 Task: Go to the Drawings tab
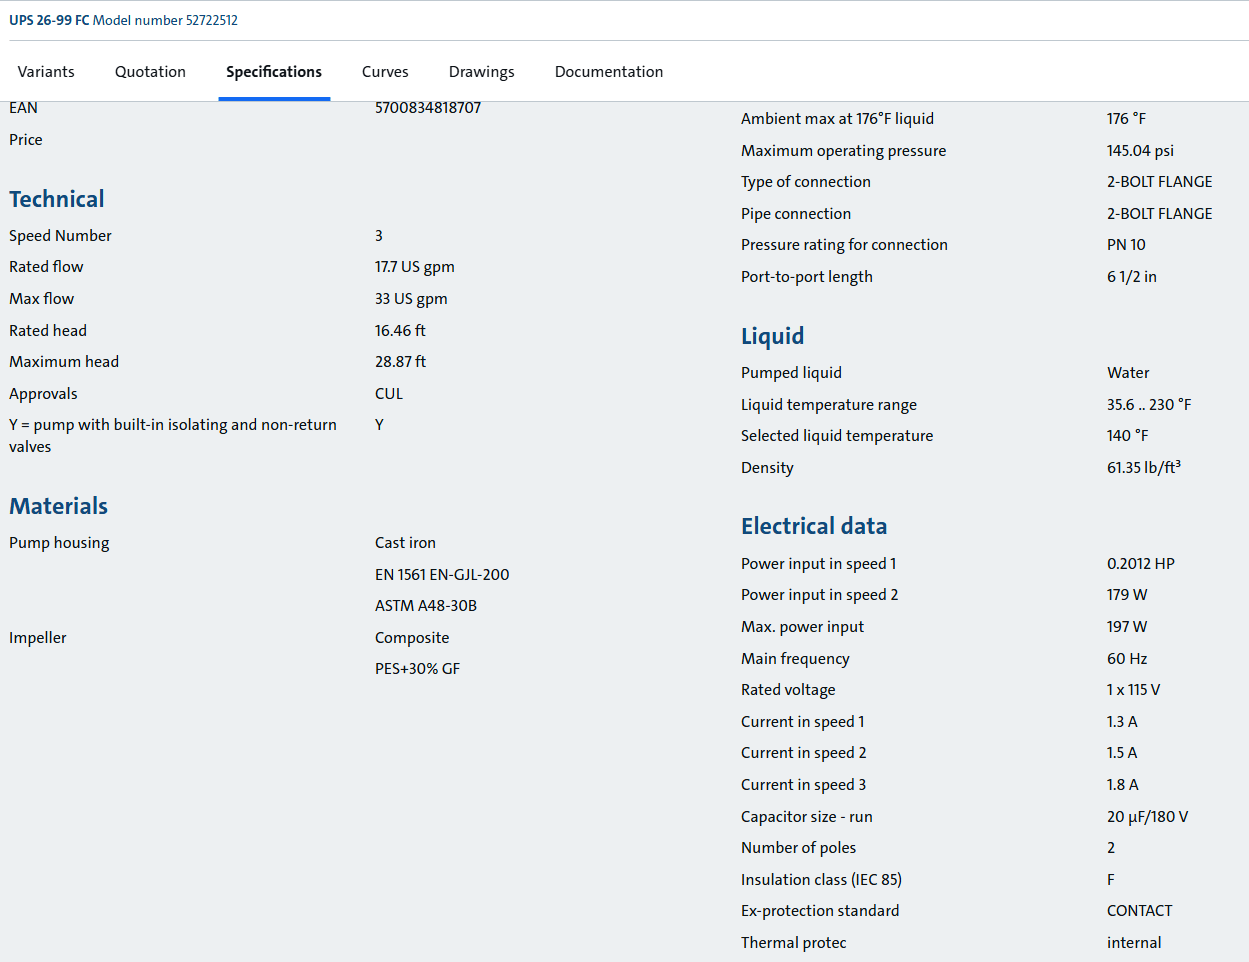482,72
